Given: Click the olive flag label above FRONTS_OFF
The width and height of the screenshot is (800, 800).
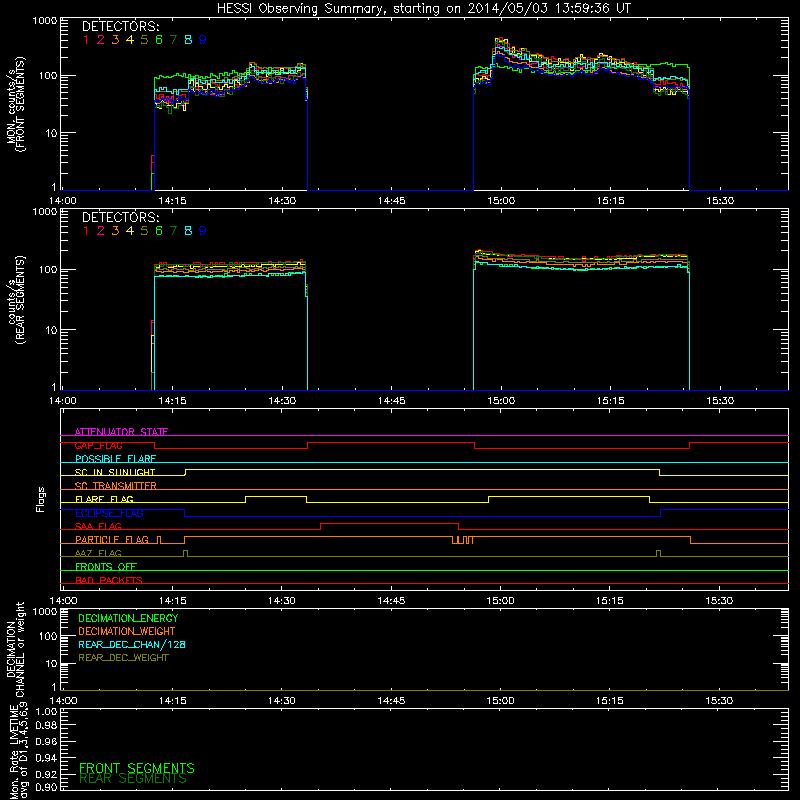Looking at the screenshot, I should click(x=98, y=554).
